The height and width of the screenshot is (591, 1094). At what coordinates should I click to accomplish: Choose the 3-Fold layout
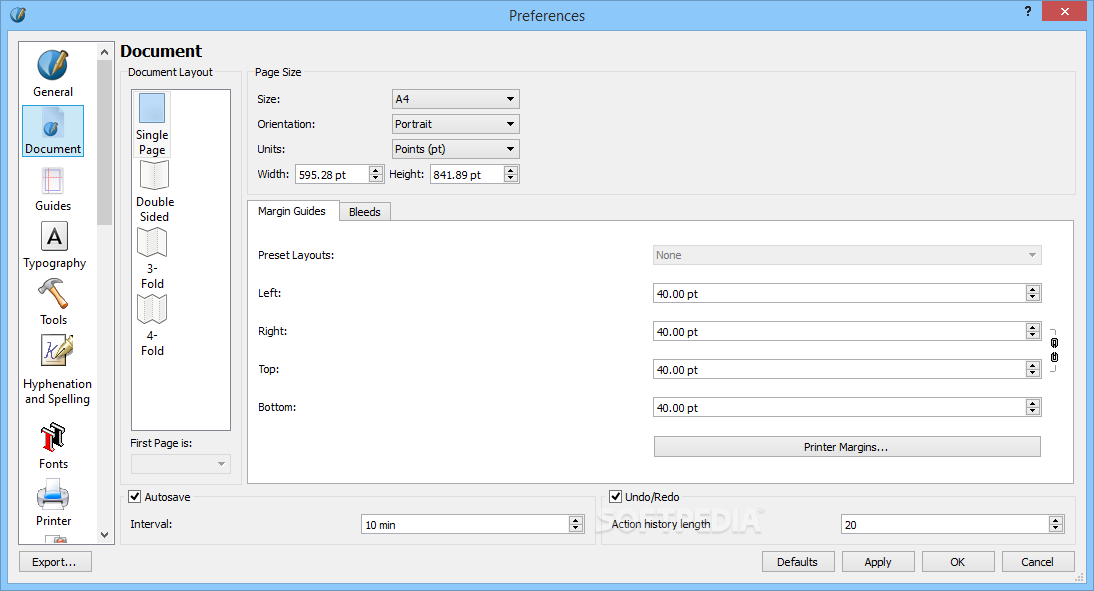coord(152,258)
